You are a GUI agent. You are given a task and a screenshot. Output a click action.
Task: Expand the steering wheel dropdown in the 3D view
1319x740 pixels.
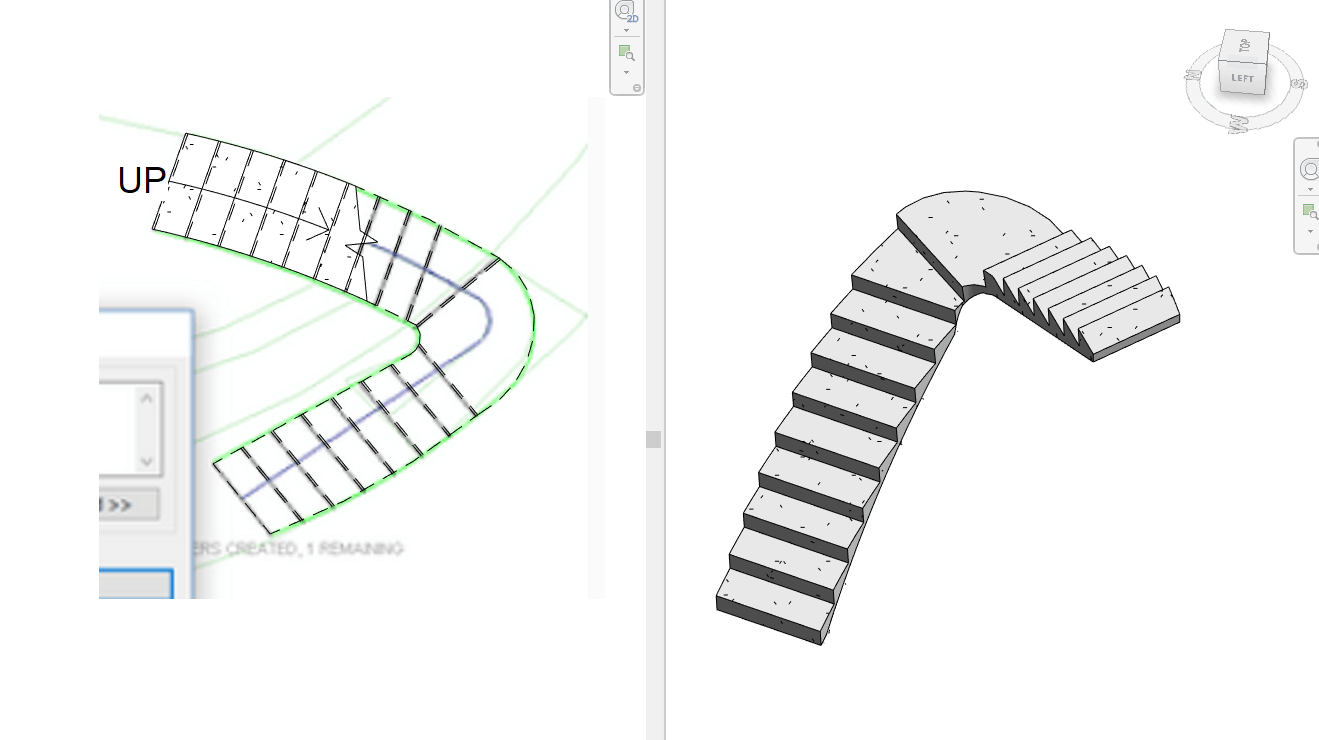tap(1310, 190)
